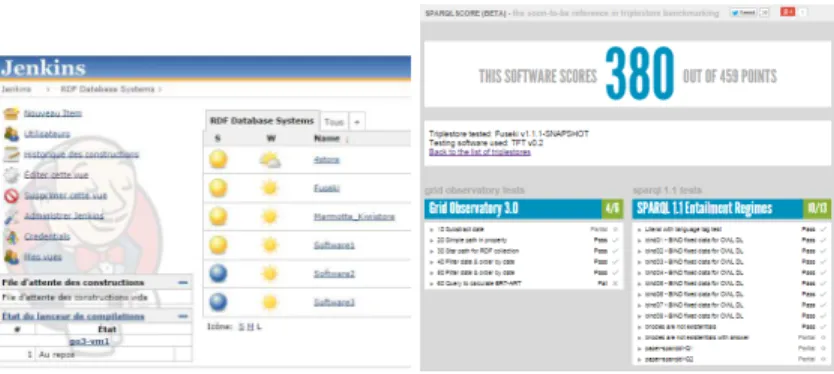
Task: Open the Administrer Jenkins link
Action: coord(64,216)
